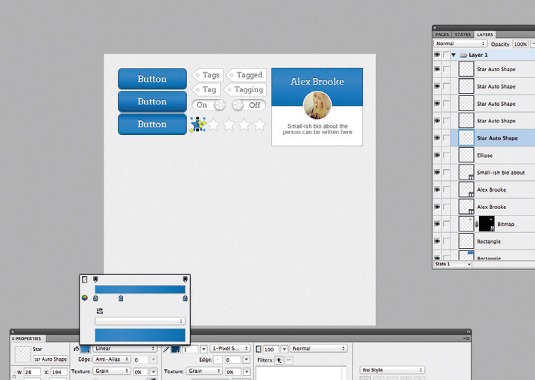Hide the Ellipse layer with its eye icon
The height and width of the screenshot is (380, 535).
click(x=437, y=155)
